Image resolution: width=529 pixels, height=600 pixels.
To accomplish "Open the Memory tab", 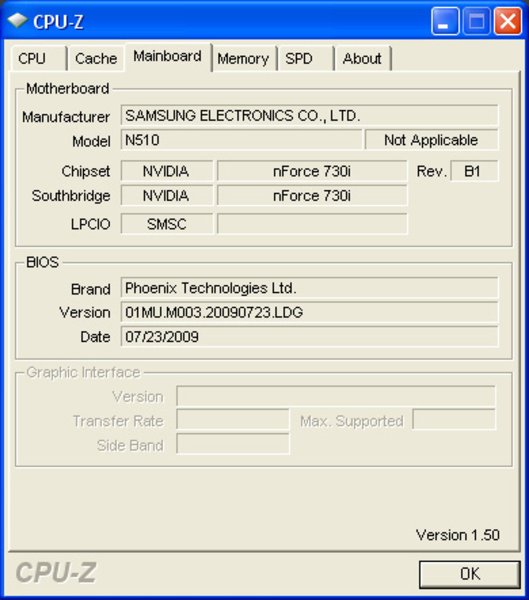I will pos(244,59).
